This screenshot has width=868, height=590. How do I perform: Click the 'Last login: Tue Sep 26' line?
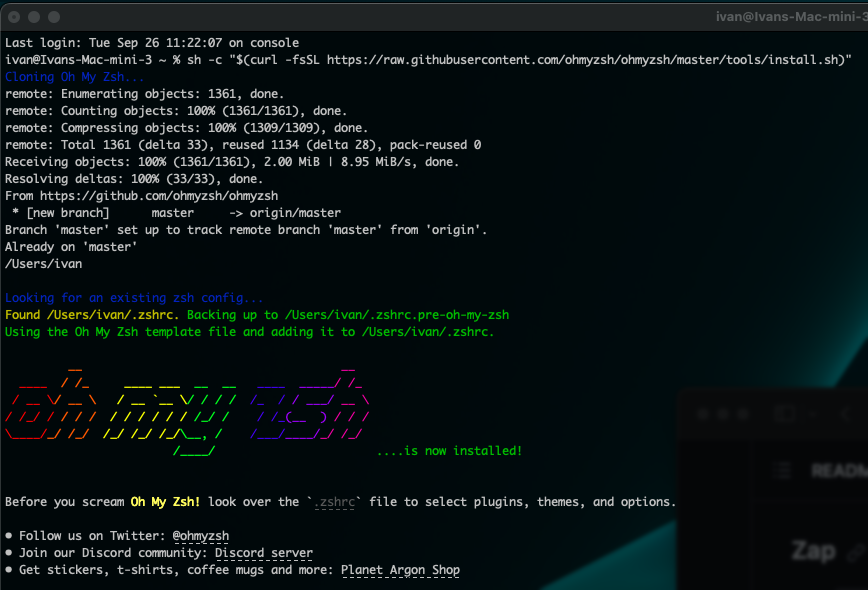pos(152,43)
